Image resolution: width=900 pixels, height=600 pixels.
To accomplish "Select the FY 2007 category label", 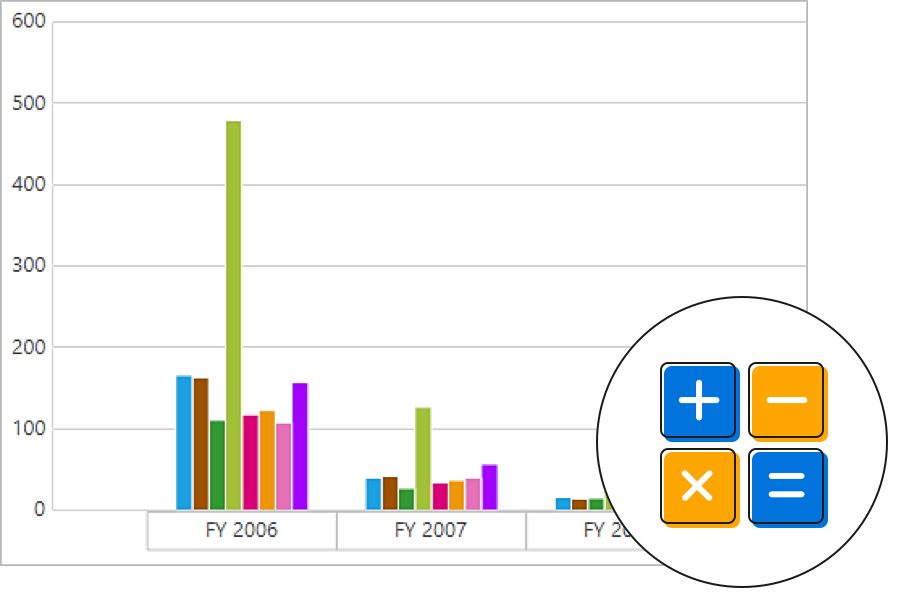I will [430, 531].
